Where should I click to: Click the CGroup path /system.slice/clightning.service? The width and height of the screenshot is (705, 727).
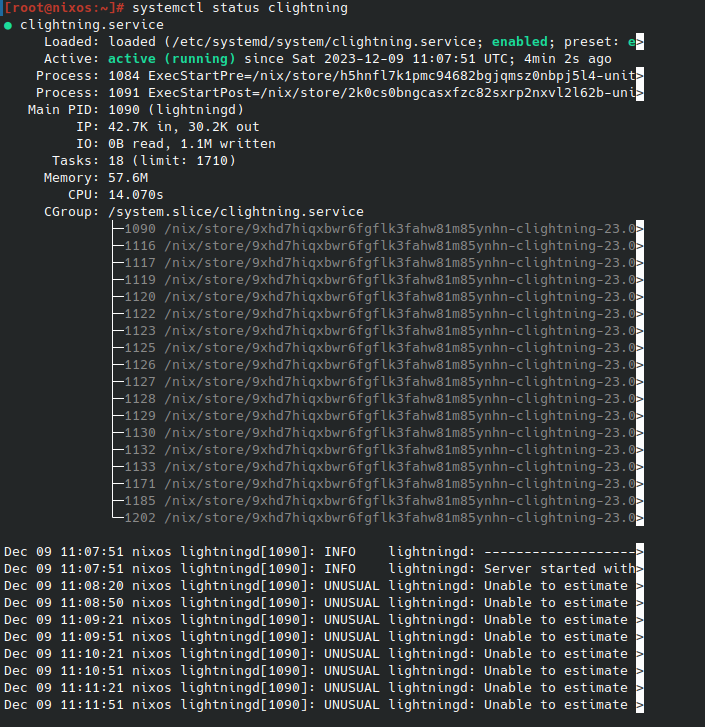point(234,212)
